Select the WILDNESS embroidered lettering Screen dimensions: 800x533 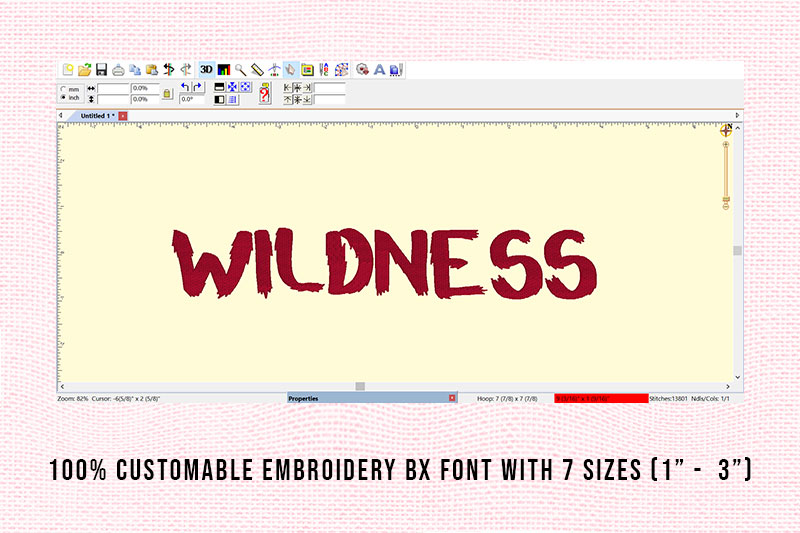385,263
